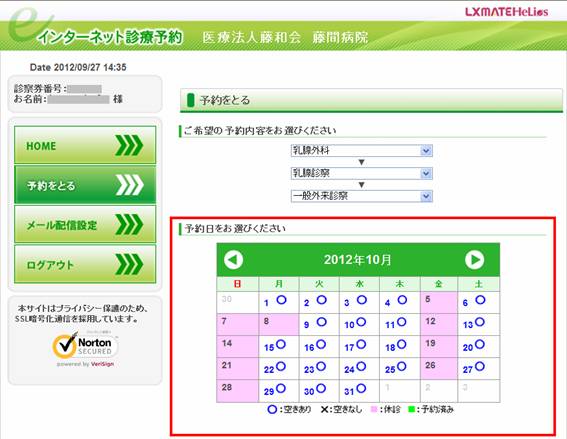567x439 pixels.
Task: Go to previous month with left arrow
Action: pyautogui.click(x=233, y=260)
